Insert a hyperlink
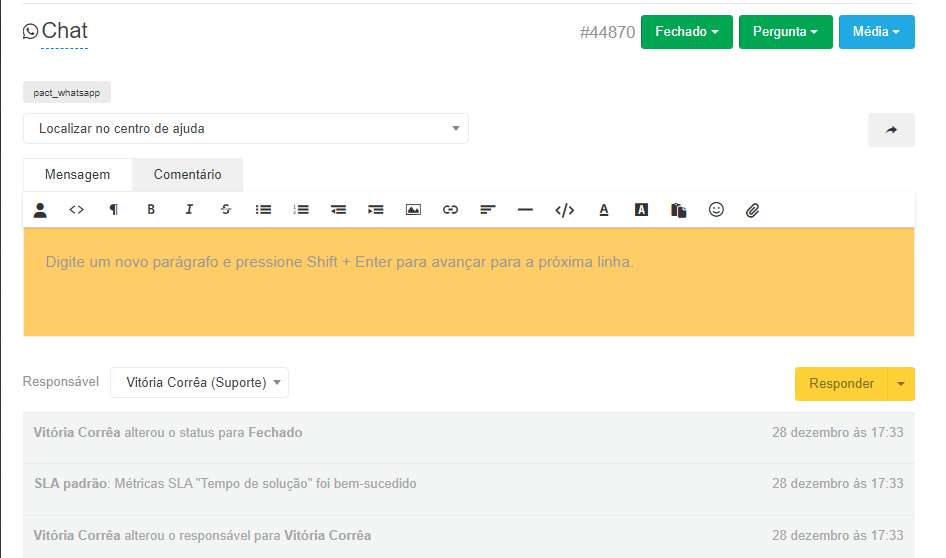The image size is (946, 558). click(x=450, y=210)
